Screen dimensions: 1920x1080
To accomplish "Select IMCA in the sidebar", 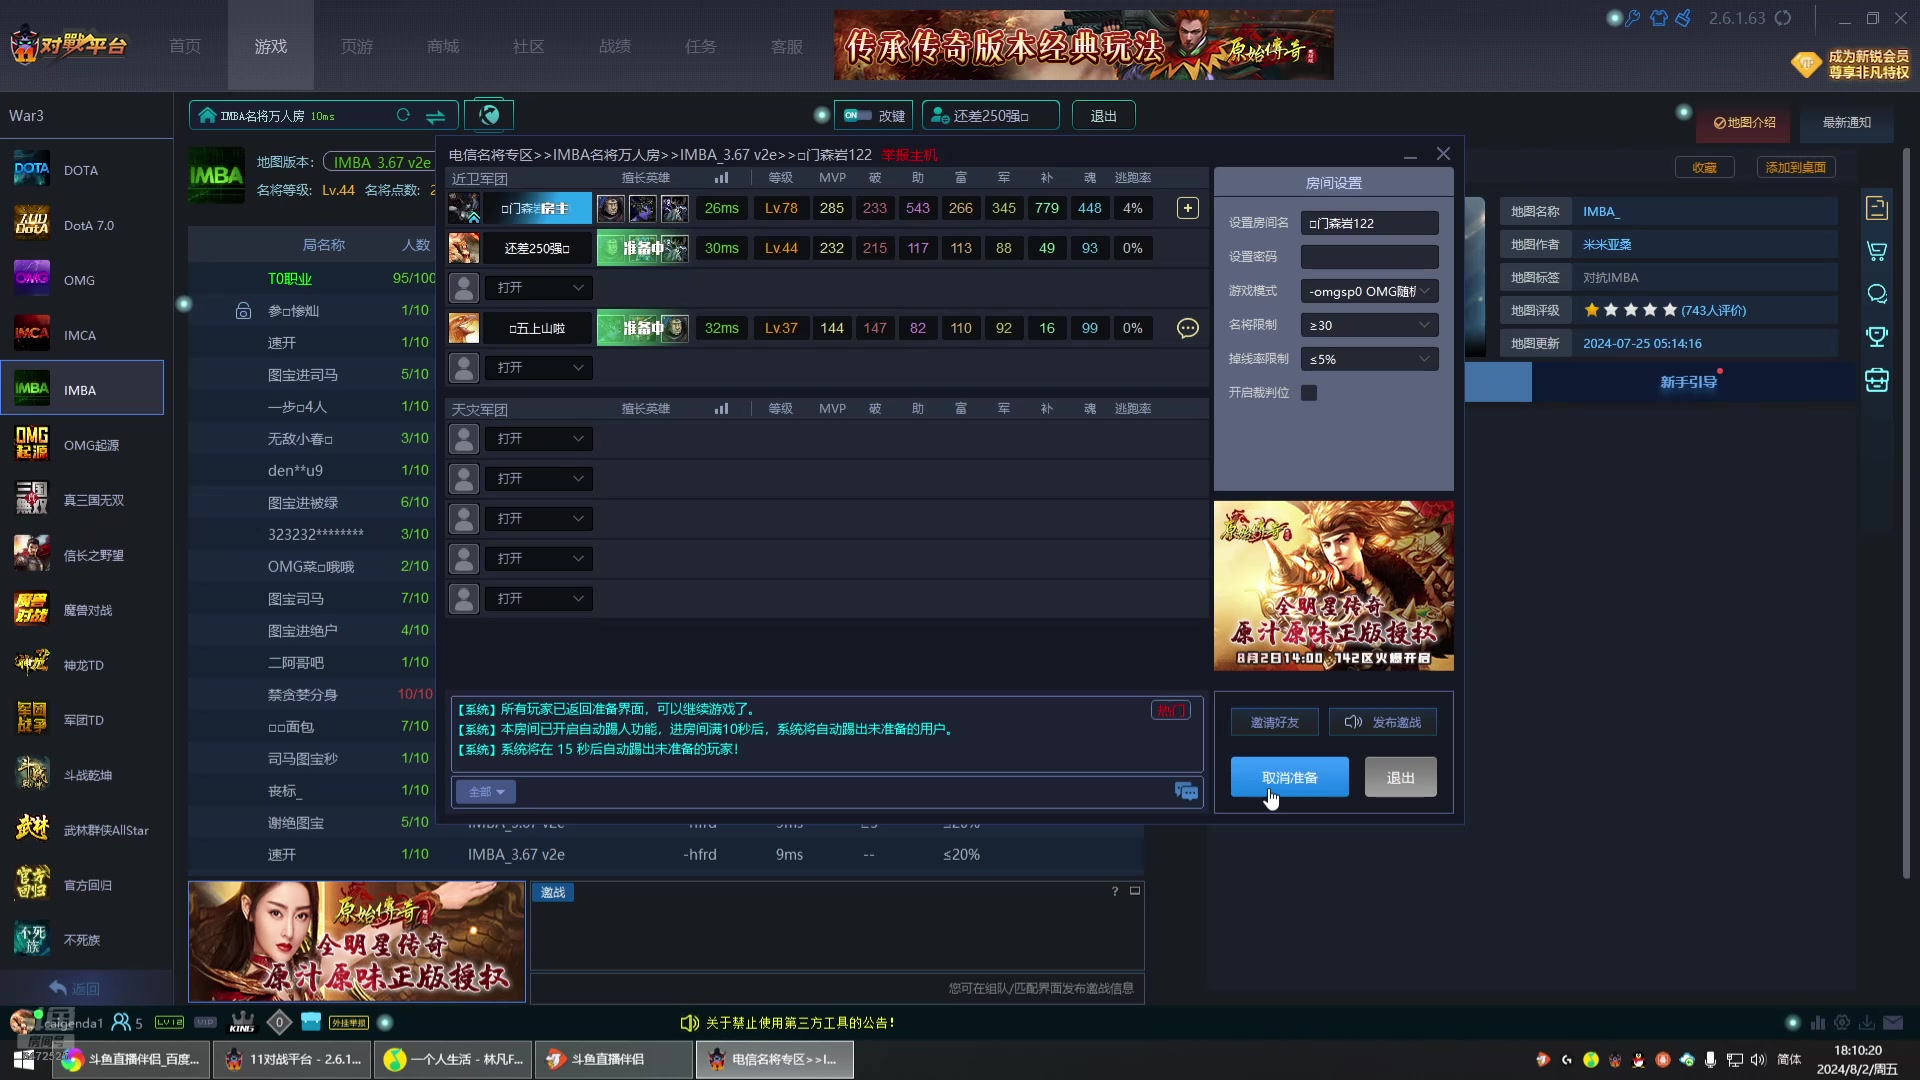I will click(x=82, y=335).
